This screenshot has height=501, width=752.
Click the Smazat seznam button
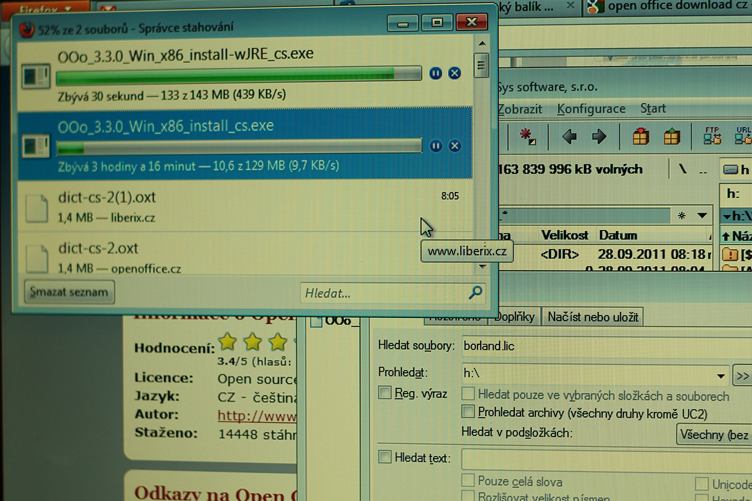pyautogui.click(x=69, y=292)
